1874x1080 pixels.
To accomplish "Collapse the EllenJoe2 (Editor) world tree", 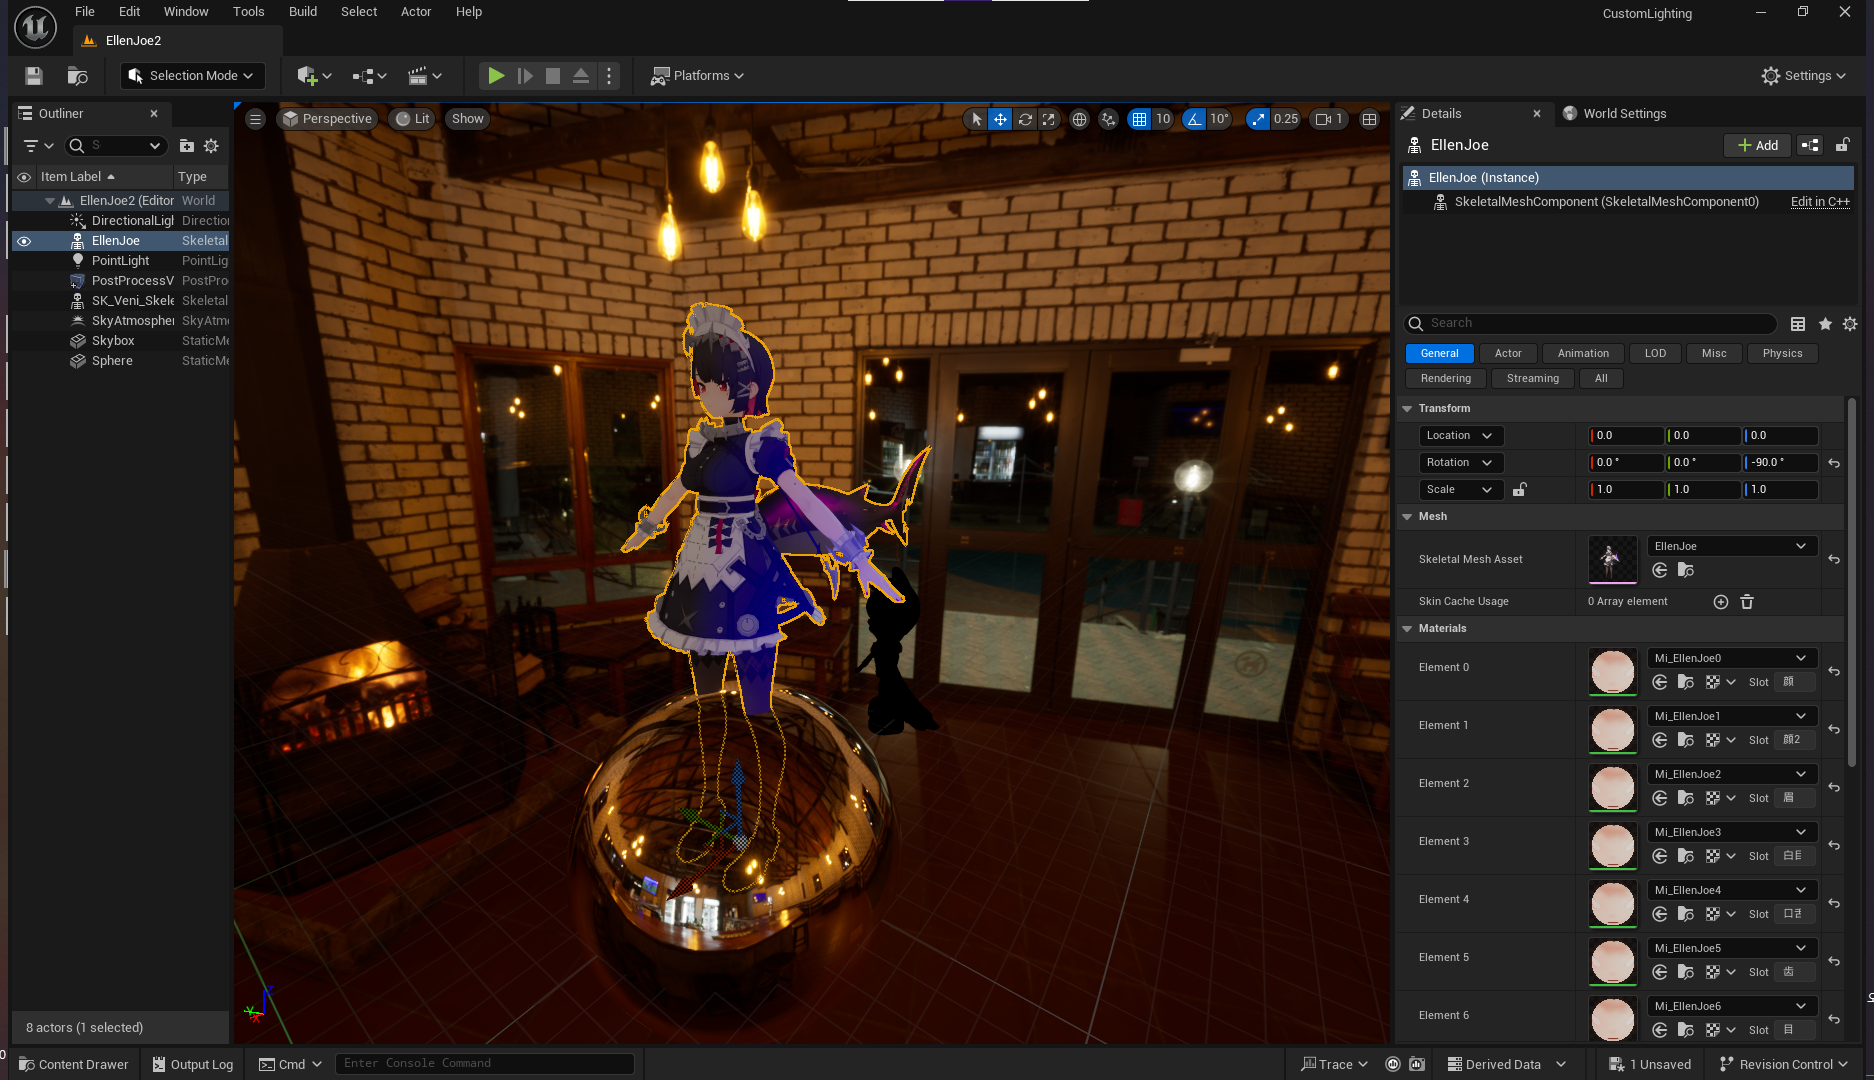I will (50, 201).
